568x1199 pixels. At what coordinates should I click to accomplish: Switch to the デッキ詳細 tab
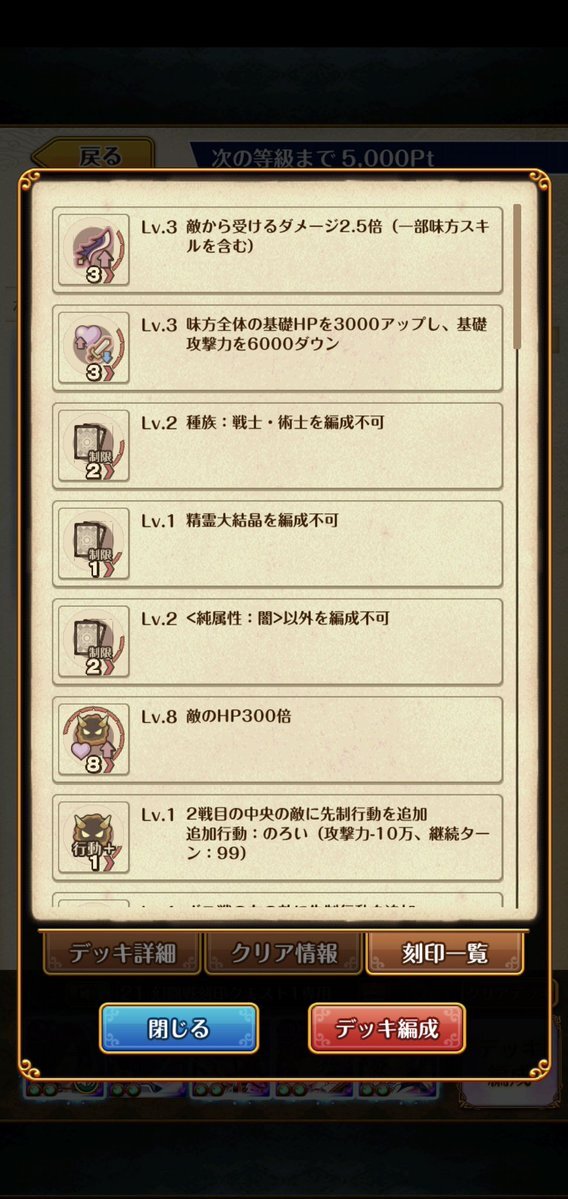122,954
